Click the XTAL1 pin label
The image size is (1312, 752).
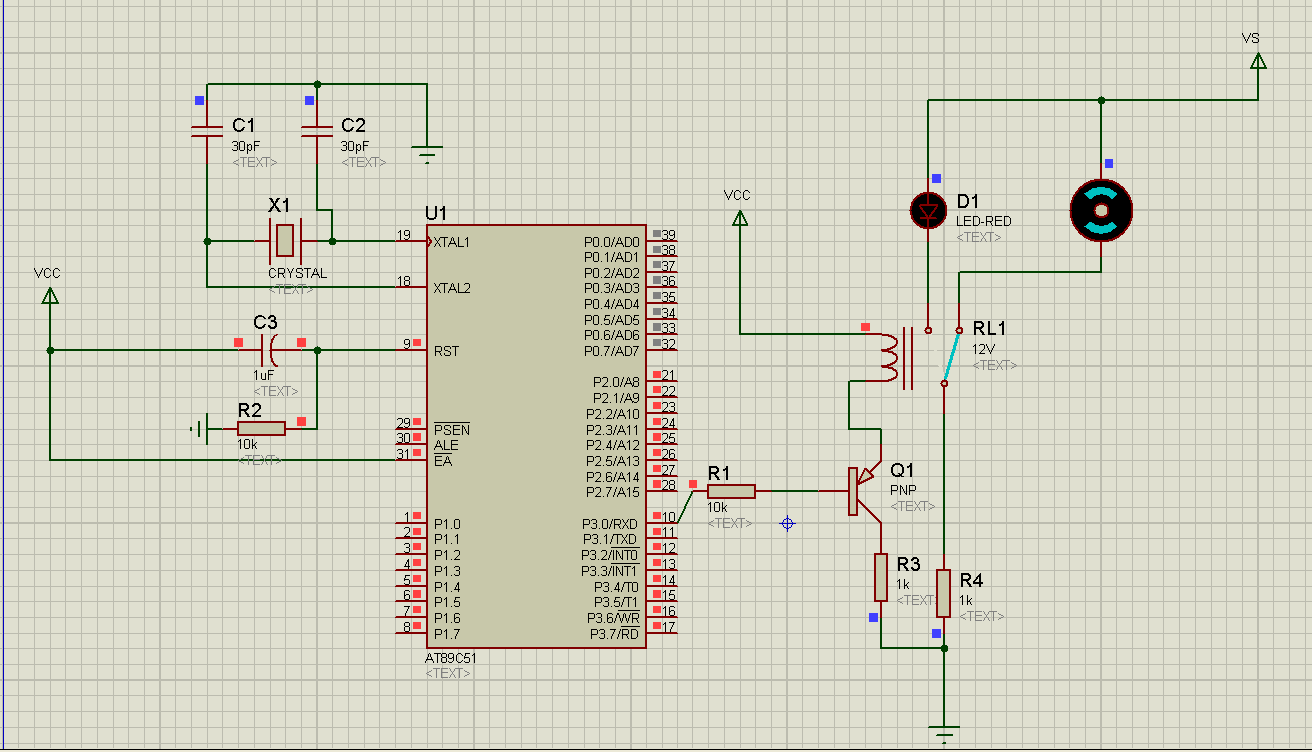click(x=452, y=242)
